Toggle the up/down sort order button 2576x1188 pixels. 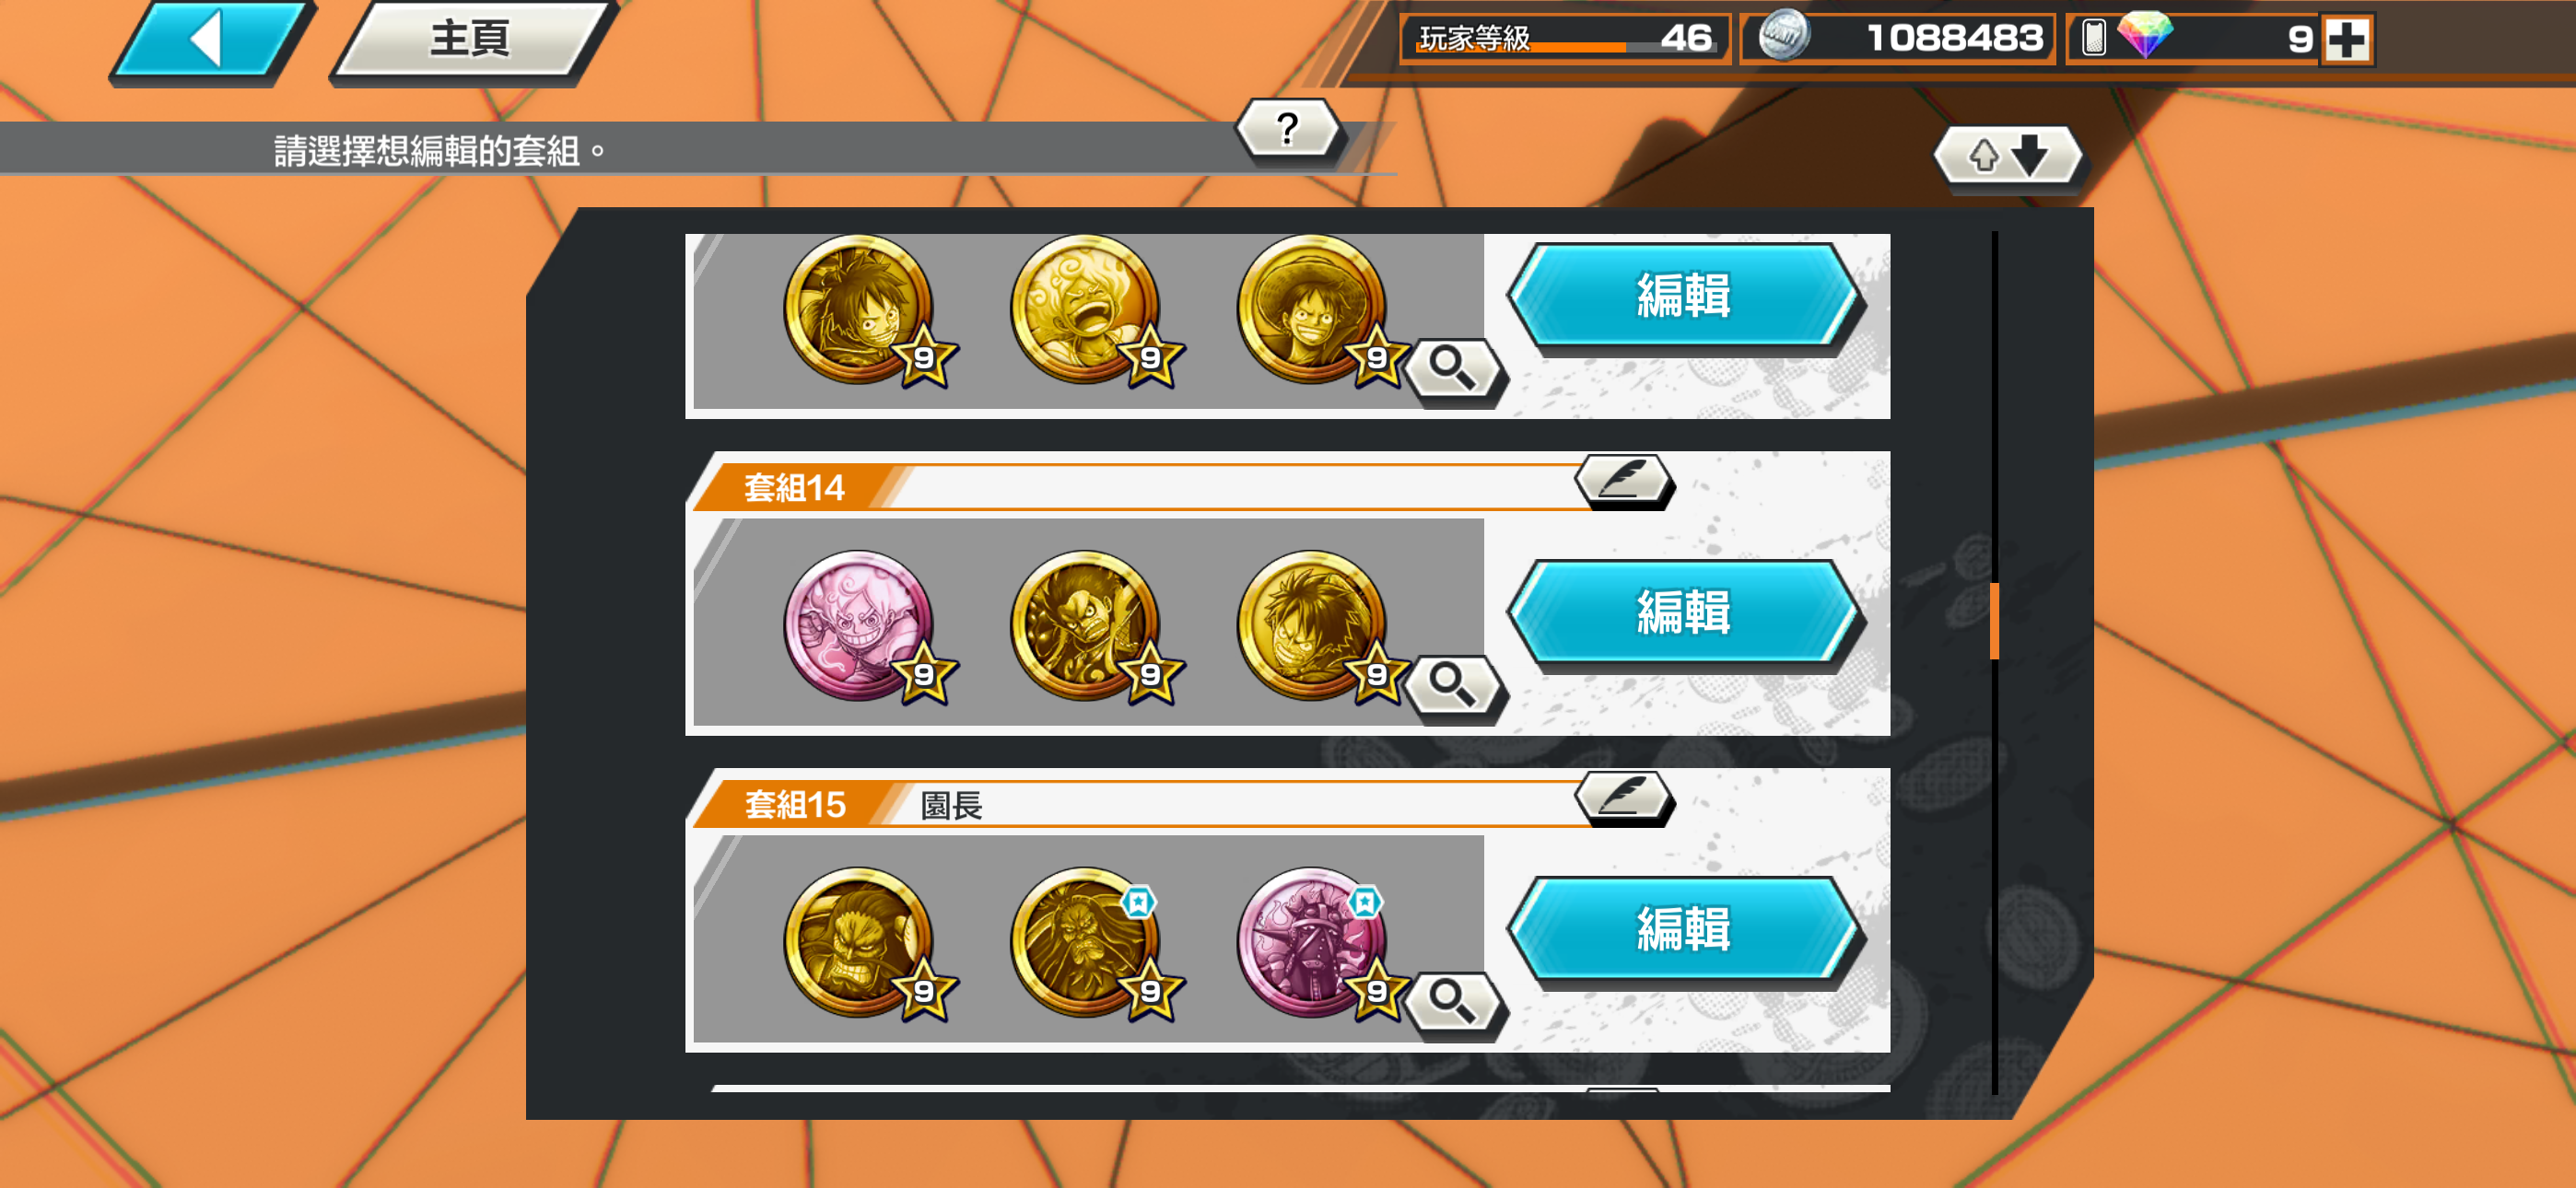(x=2008, y=155)
